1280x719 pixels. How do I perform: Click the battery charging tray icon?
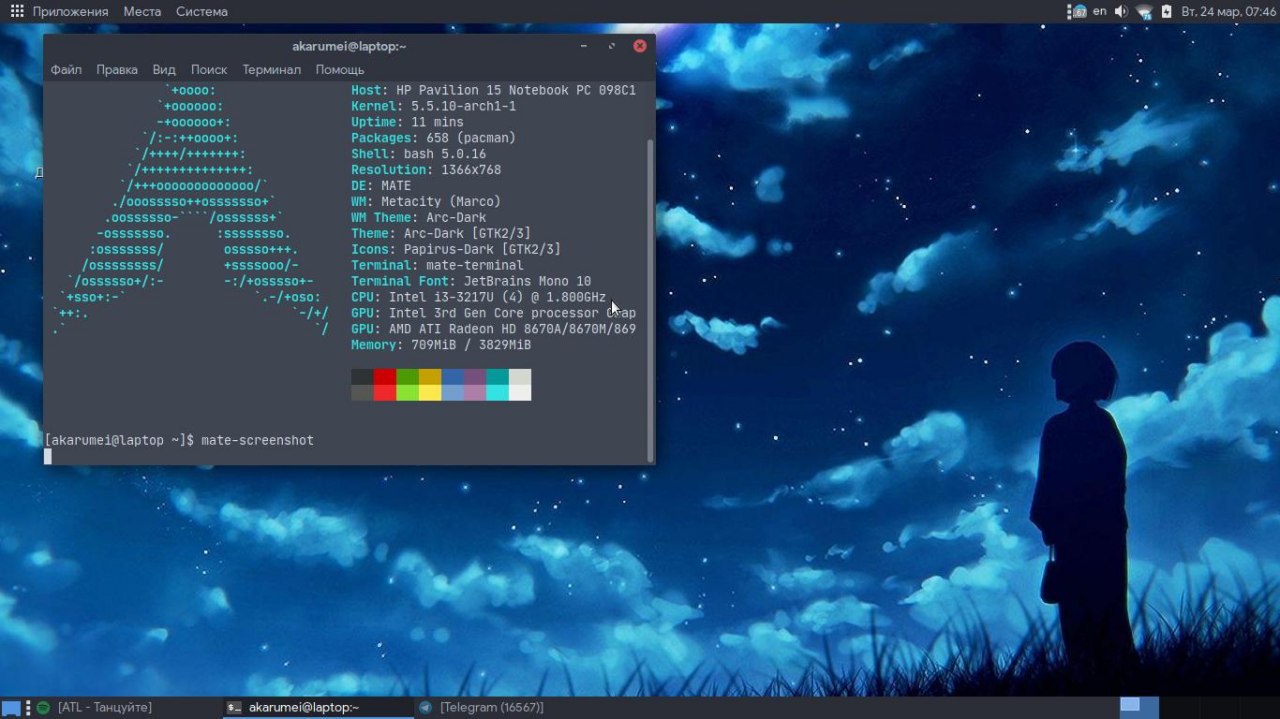pyautogui.click(x=1166, y=12)
